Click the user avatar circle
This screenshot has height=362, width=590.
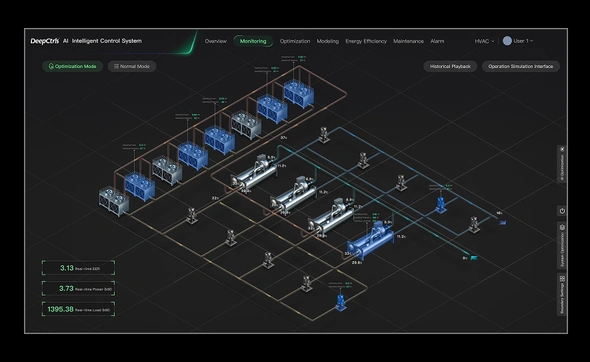point(507,41)
